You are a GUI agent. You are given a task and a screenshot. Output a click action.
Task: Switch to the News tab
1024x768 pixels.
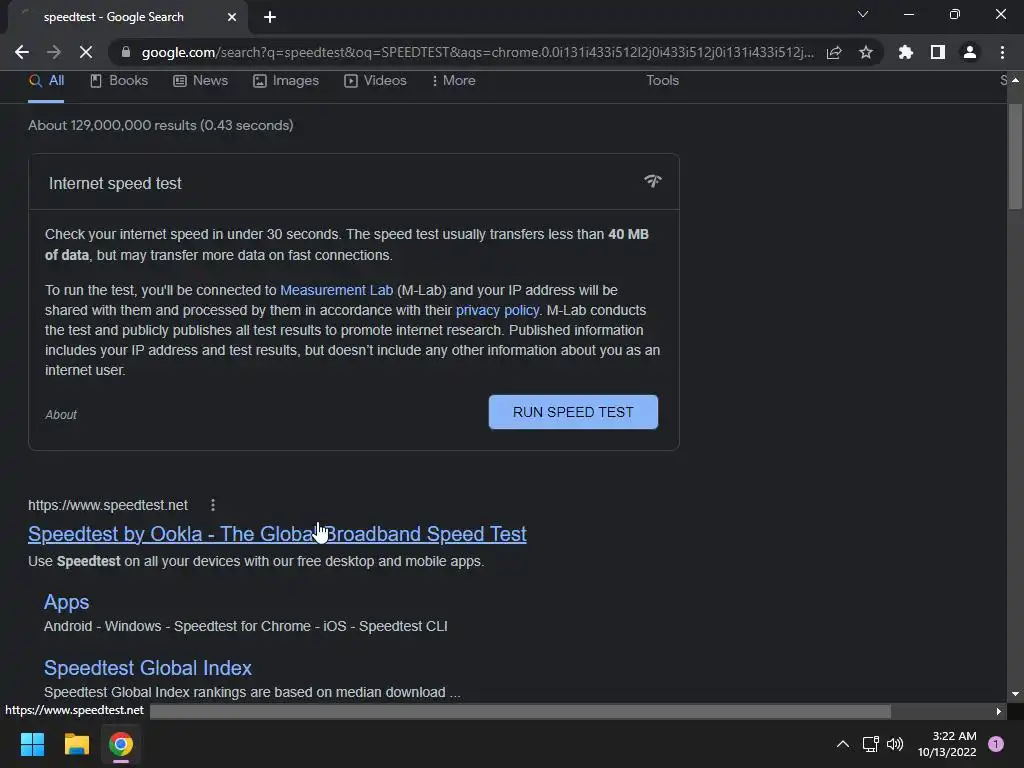click(x=200, y=80)
